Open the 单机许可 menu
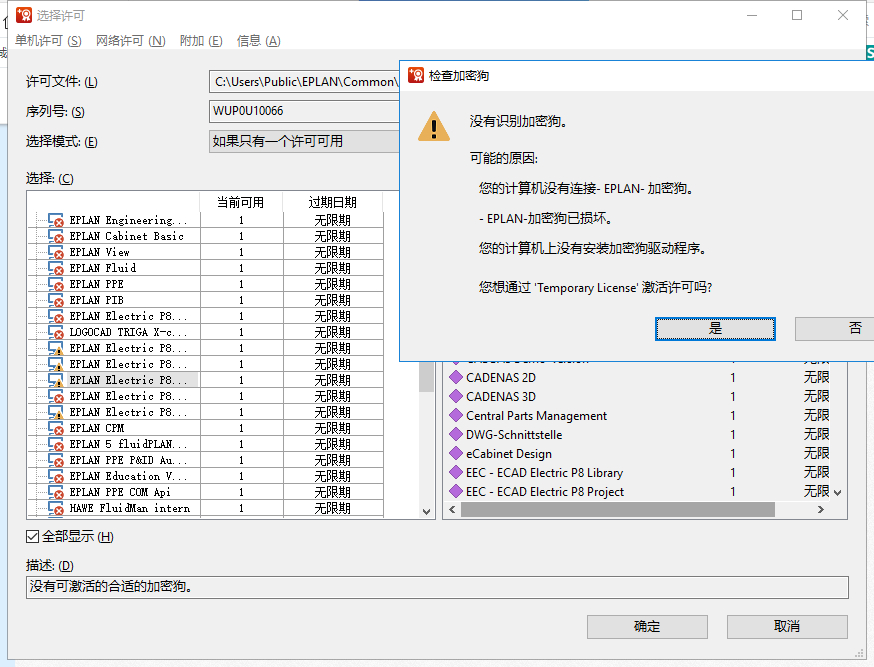This screenshot has height=667, width=874. click(48, 41)
